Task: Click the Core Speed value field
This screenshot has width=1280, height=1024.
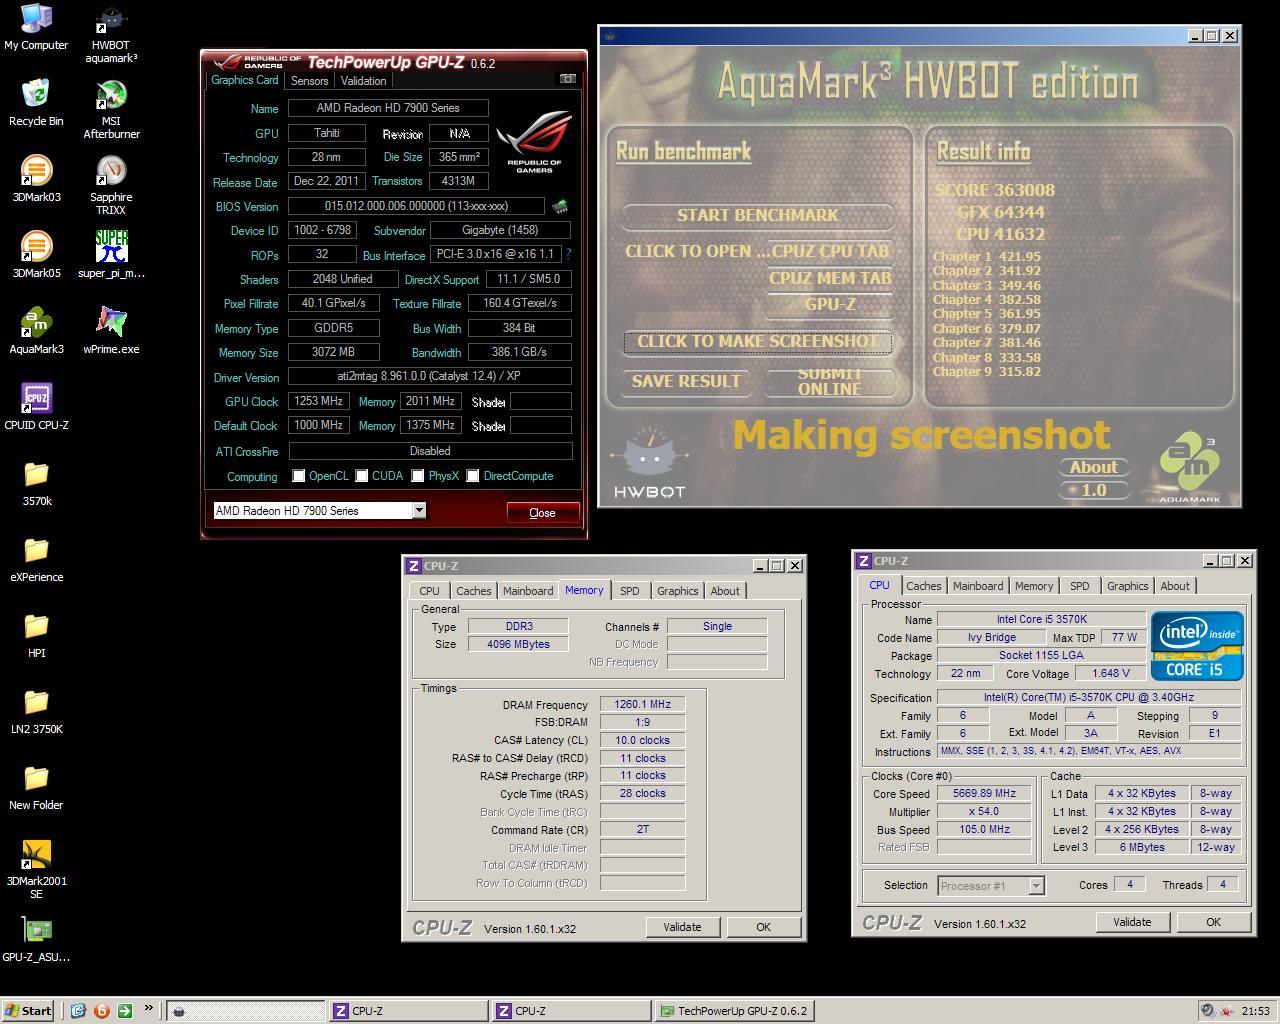Action: (x=984, y=793)
